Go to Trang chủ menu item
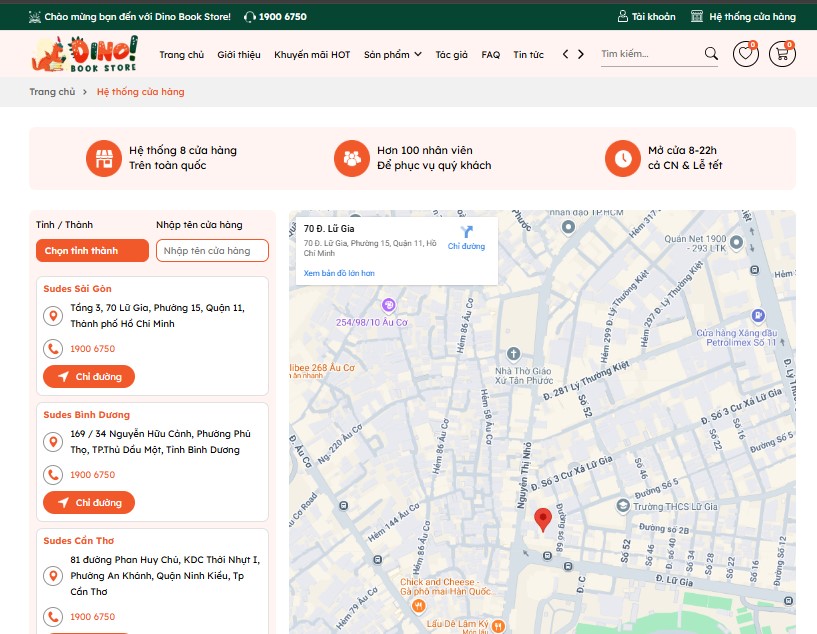The image size is (817, 634). [x=181, y=55]
